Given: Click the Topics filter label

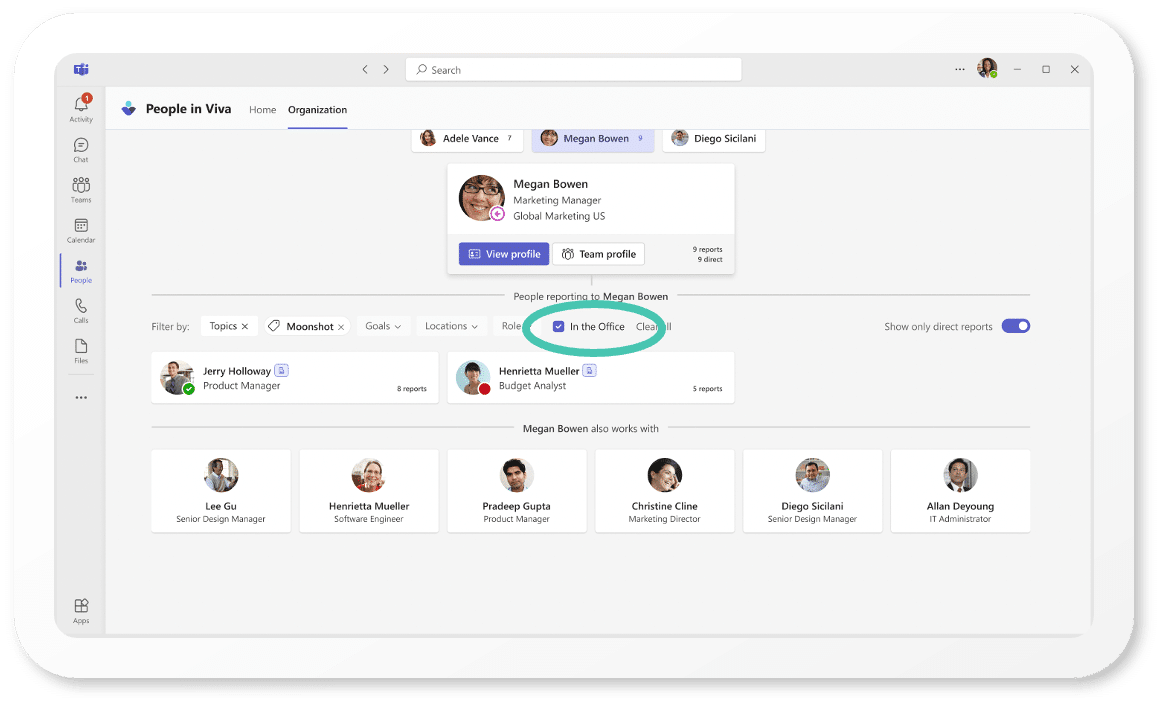Looking at the screenshot, I should pos(223,326).
